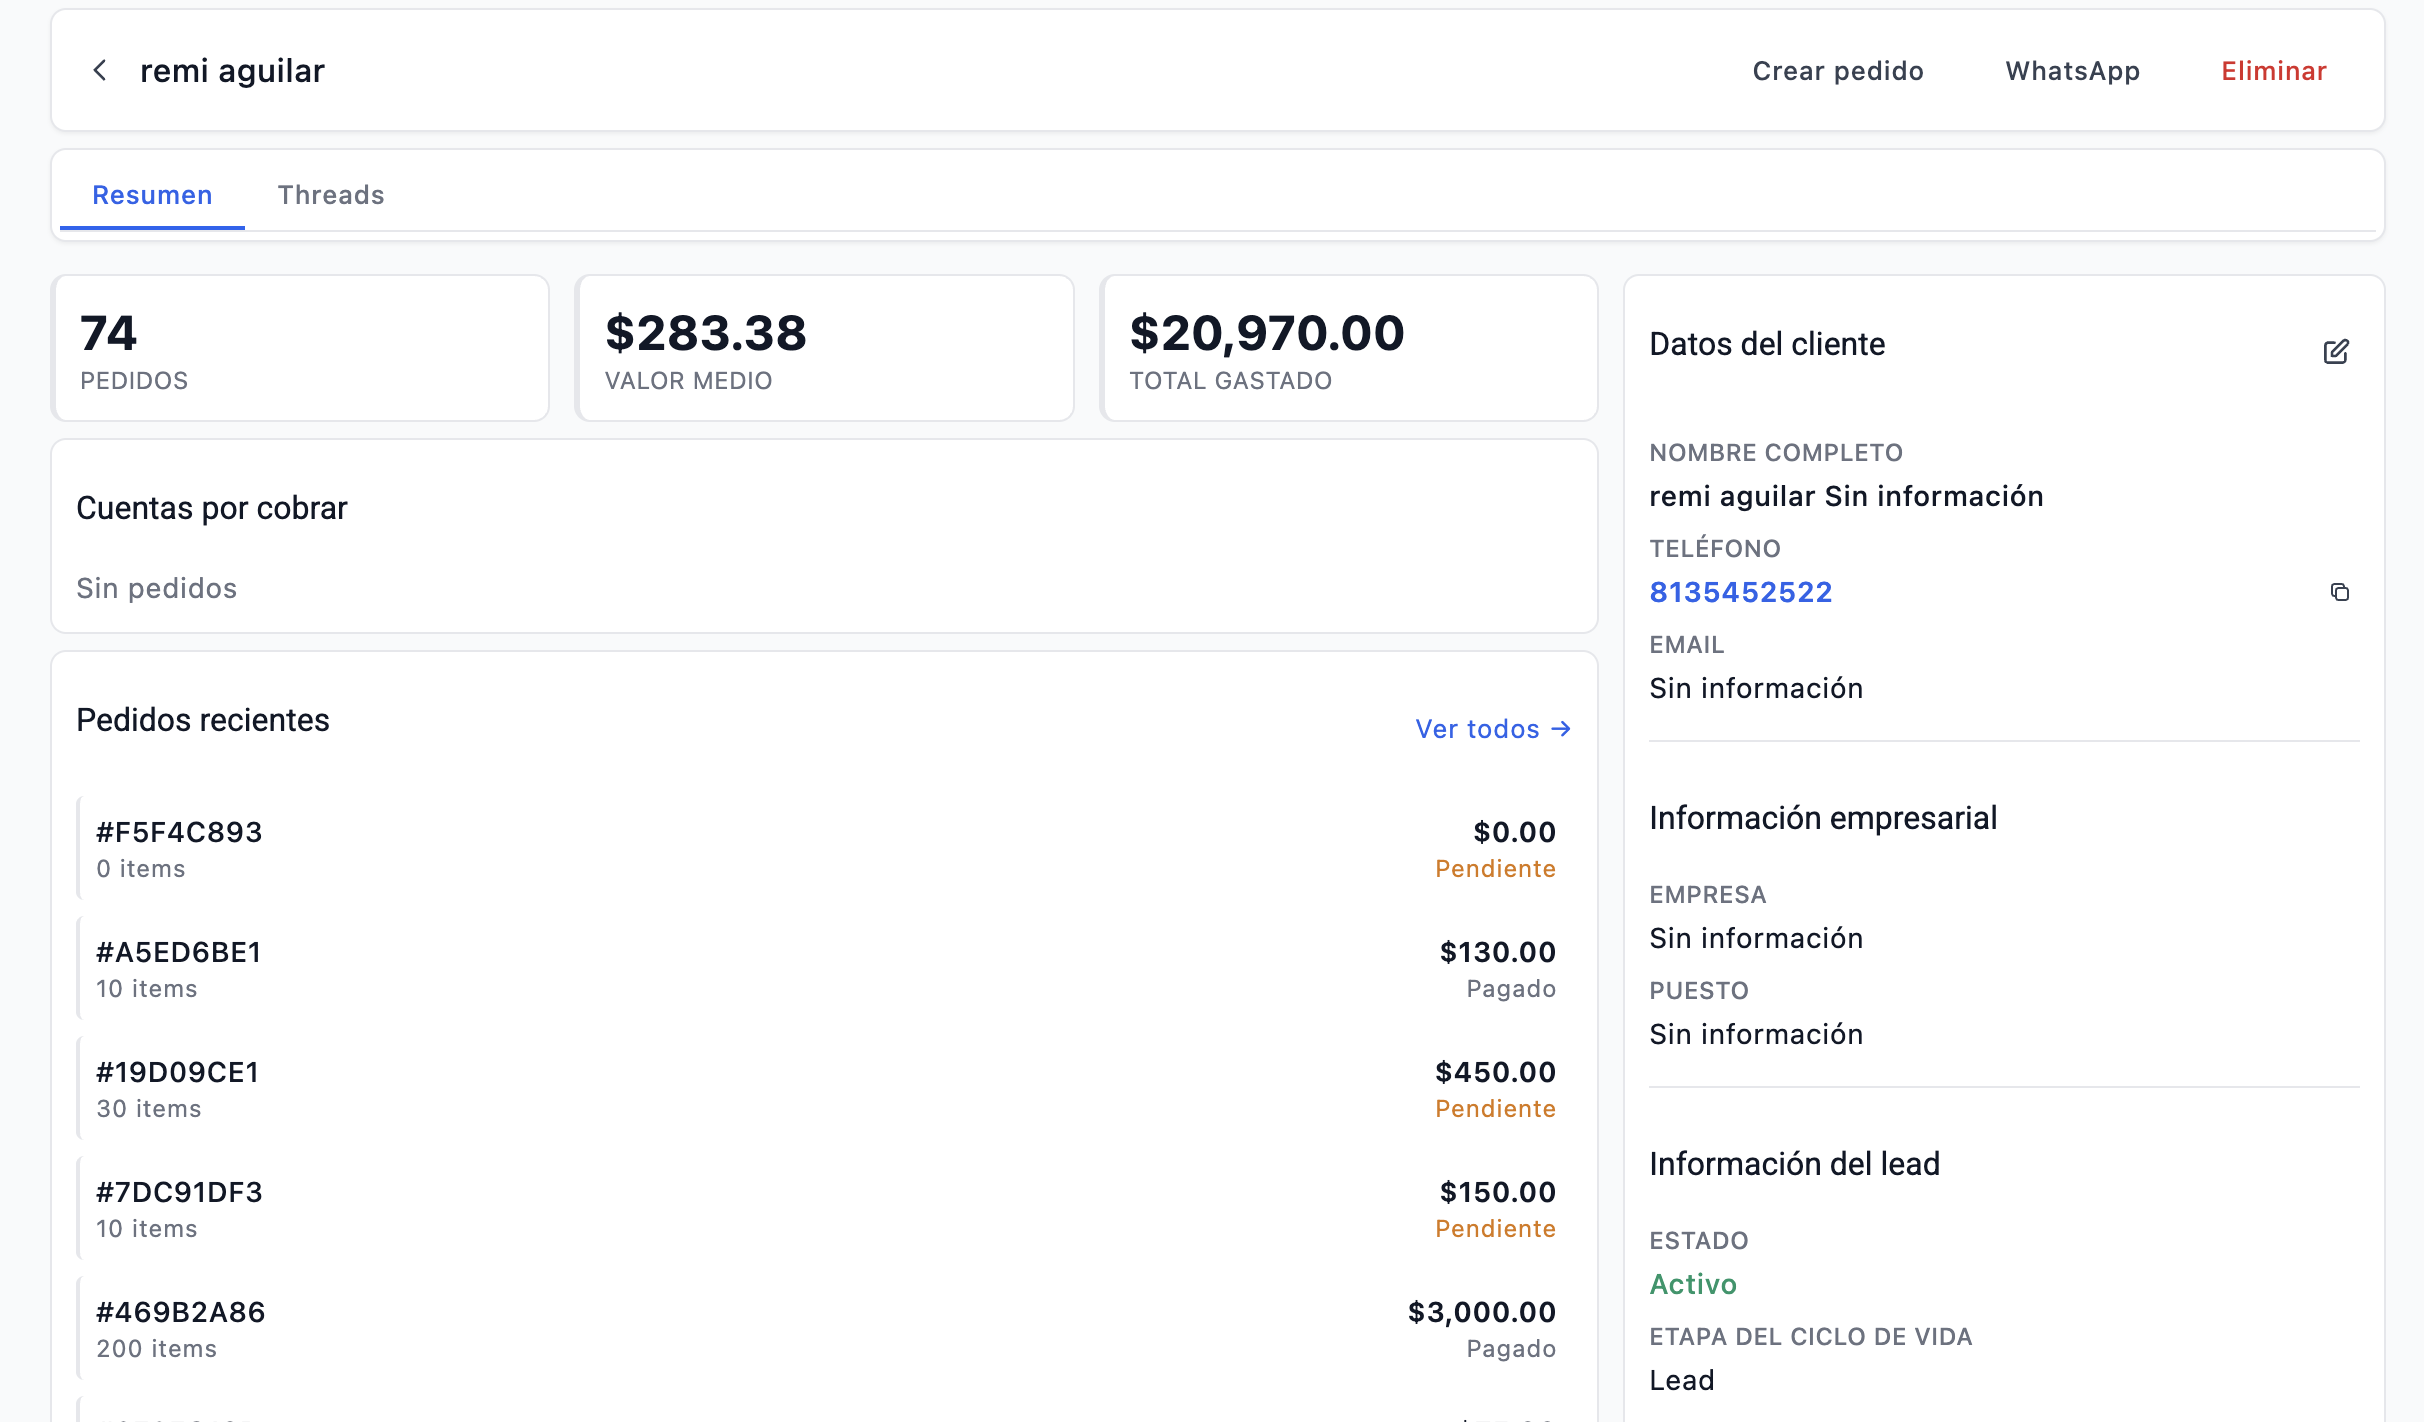Click the back arrow beside remi aguilar
Viewport: 2424px width, 1422px height.
tap(100, 71)
